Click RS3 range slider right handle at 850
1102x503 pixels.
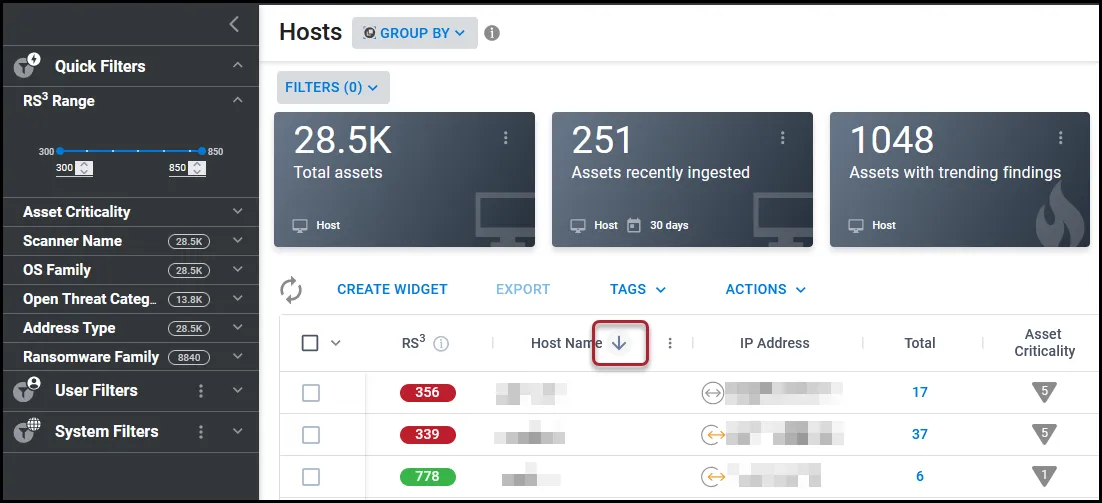[x=202, y=151]
